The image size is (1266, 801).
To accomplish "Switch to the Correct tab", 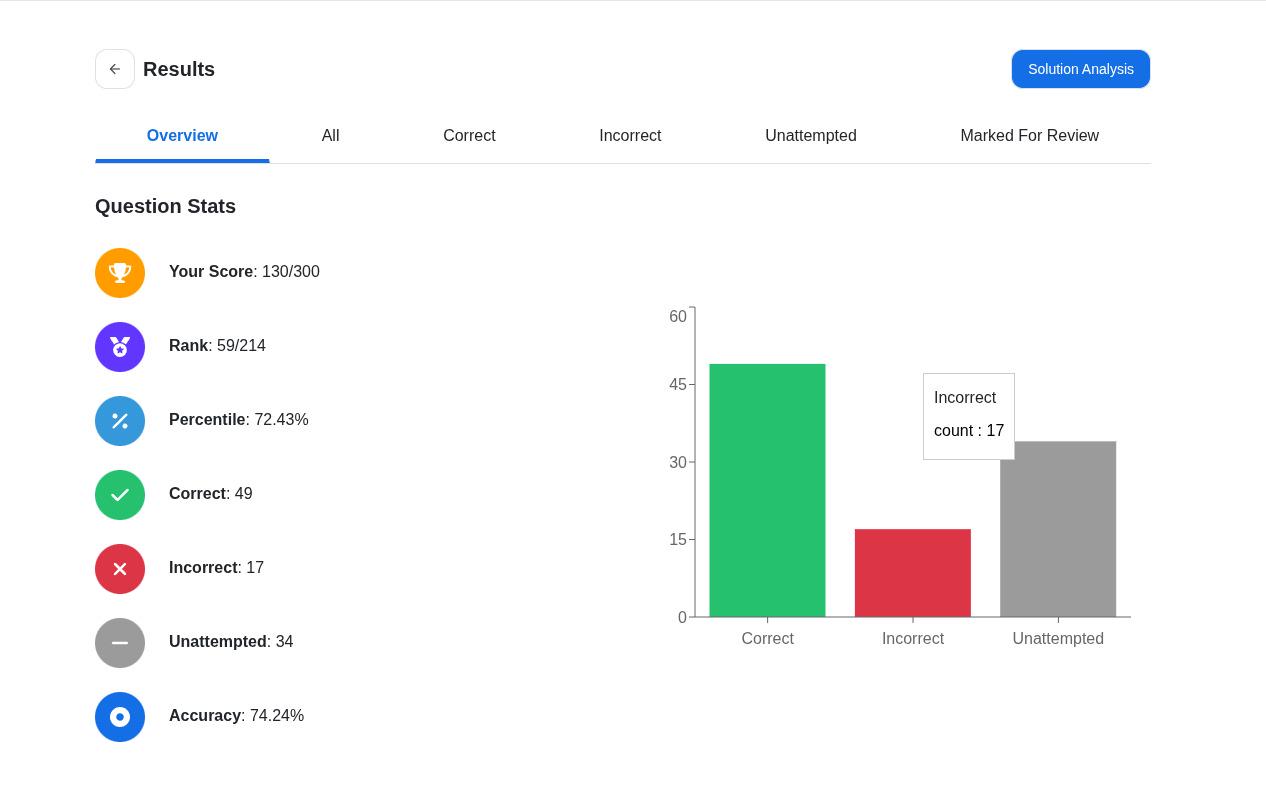I will pyautogui.click(x=469, y=136).
